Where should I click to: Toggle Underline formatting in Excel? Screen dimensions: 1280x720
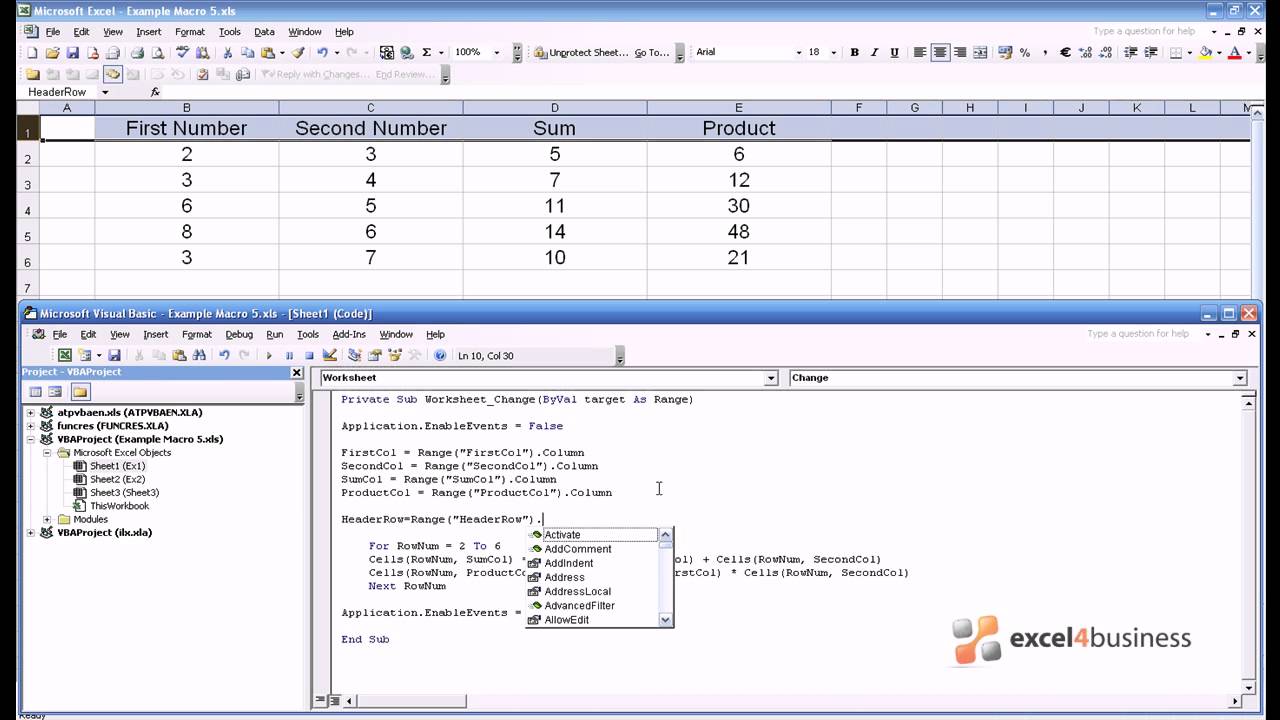[x=894, y=52]
